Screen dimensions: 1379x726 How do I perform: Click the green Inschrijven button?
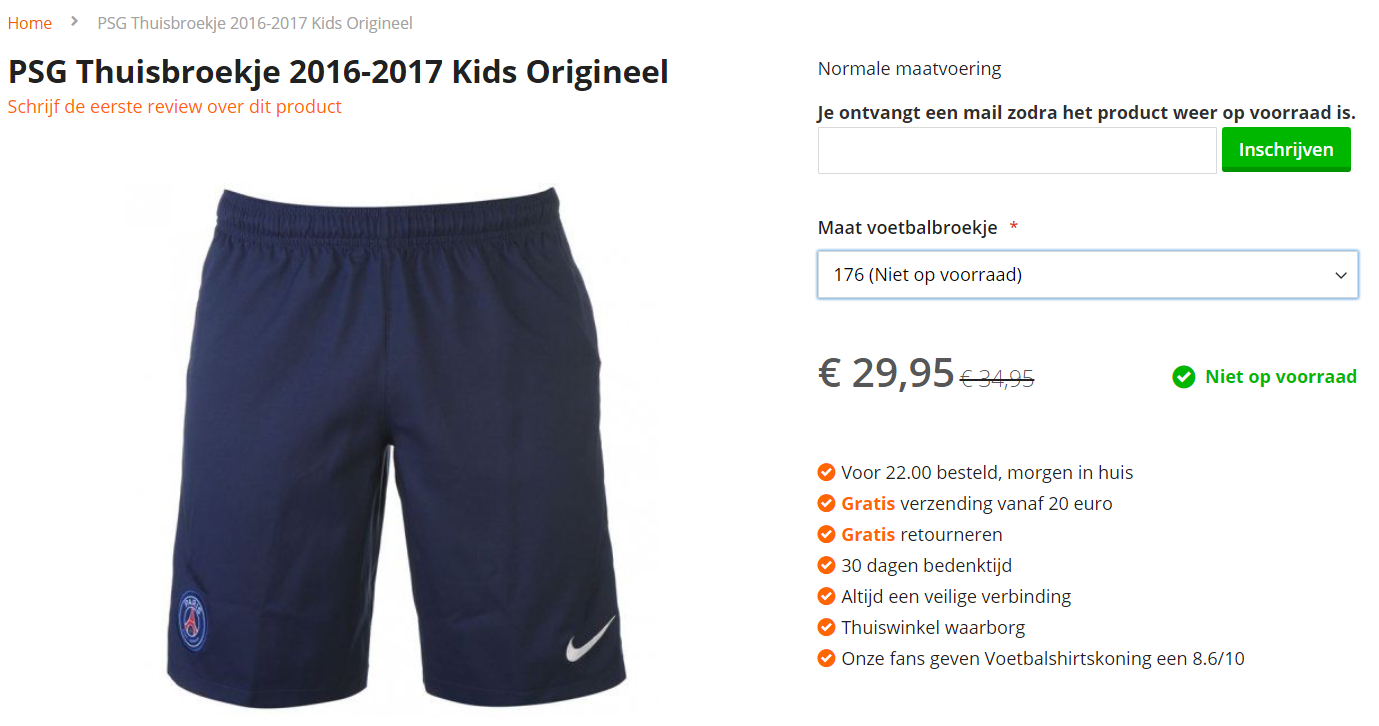coord(1286,149)
